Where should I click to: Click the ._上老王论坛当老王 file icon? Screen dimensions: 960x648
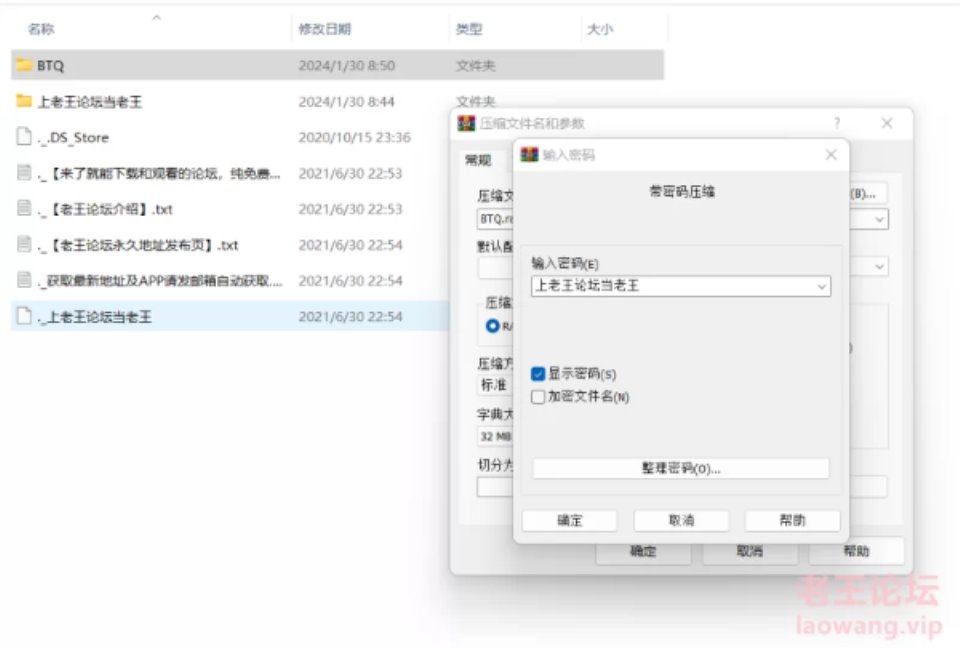(x=25, y=317)
